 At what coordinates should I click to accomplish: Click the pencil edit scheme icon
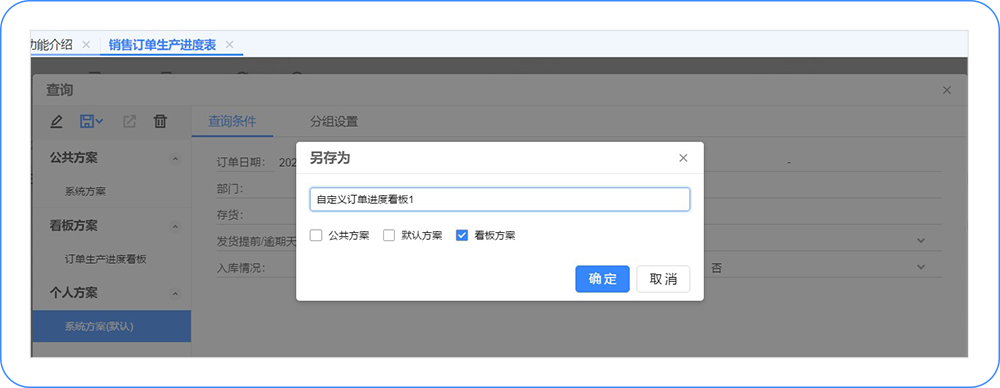(x=56, y=121)
